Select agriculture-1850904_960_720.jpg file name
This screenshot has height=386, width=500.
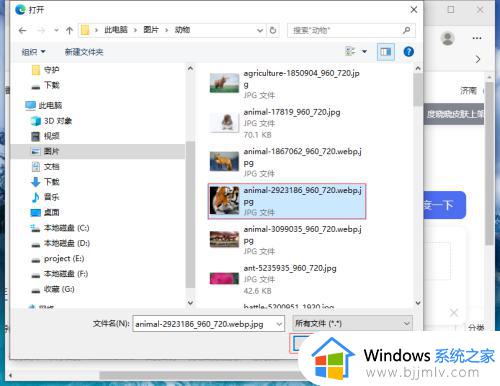coord(301,79)
